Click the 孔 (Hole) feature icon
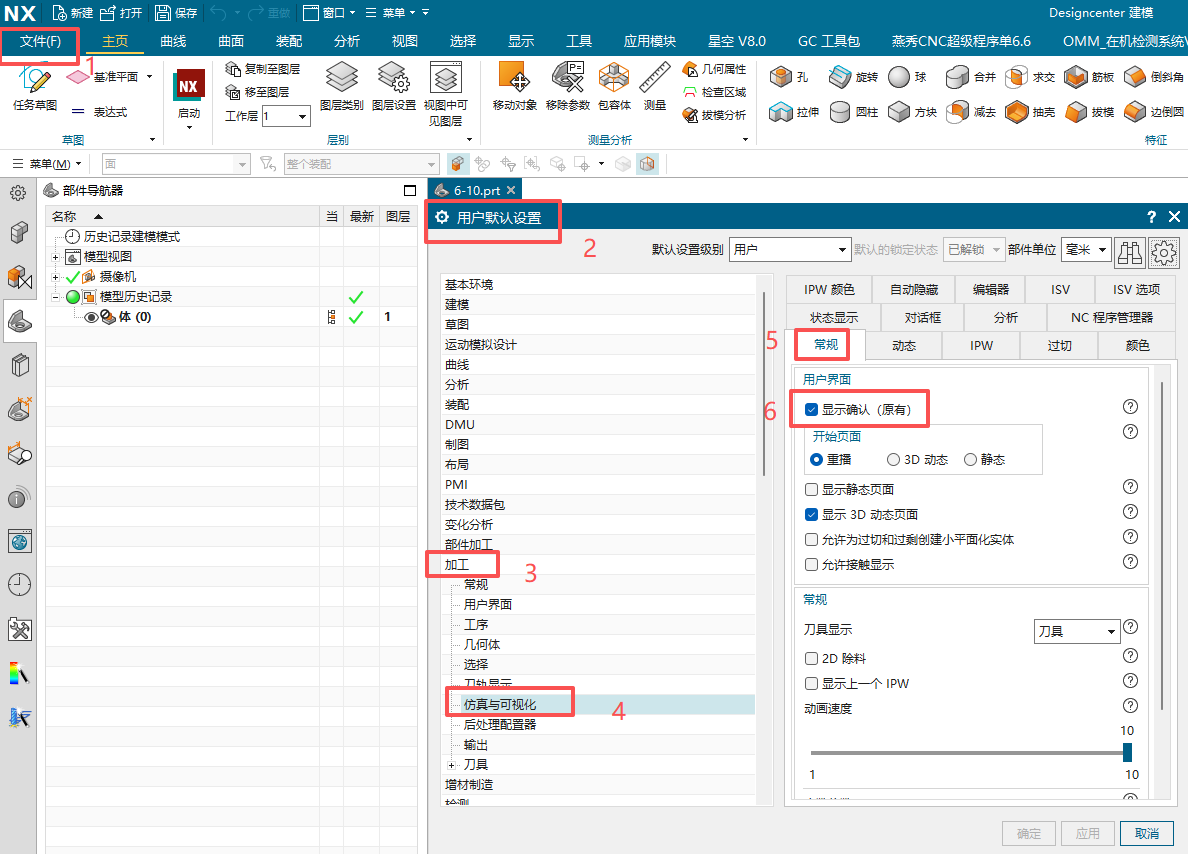The height and width of the screenshot is (854, 1188). [x=782, y=77]
